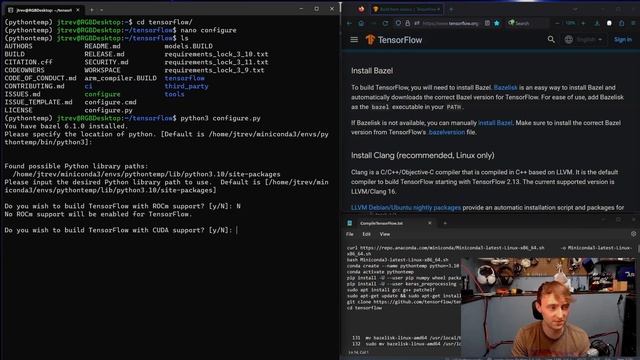
Task: Click the webcam video overlay
Action: coord(548,308)
